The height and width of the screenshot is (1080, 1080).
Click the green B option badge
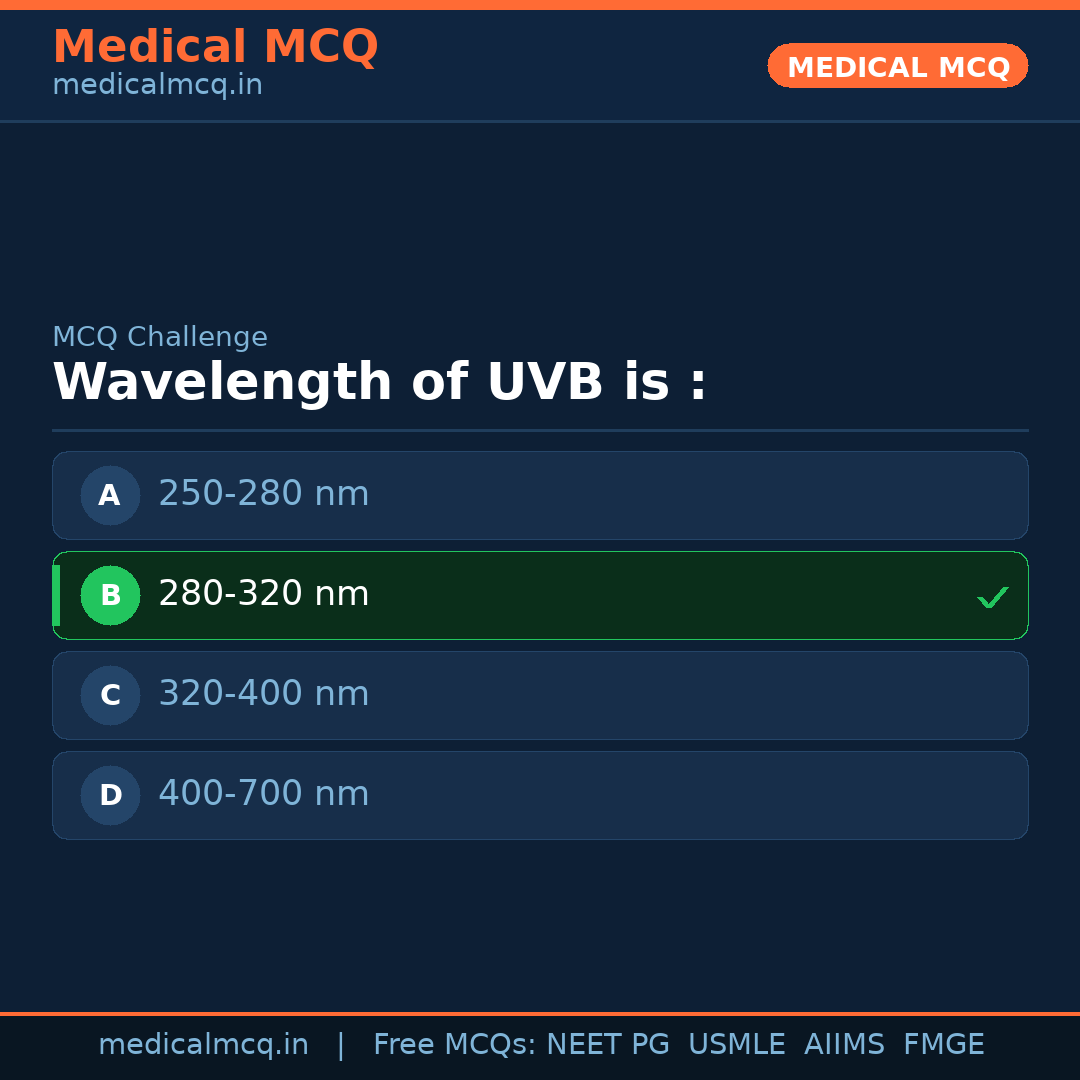coord(110,595)
